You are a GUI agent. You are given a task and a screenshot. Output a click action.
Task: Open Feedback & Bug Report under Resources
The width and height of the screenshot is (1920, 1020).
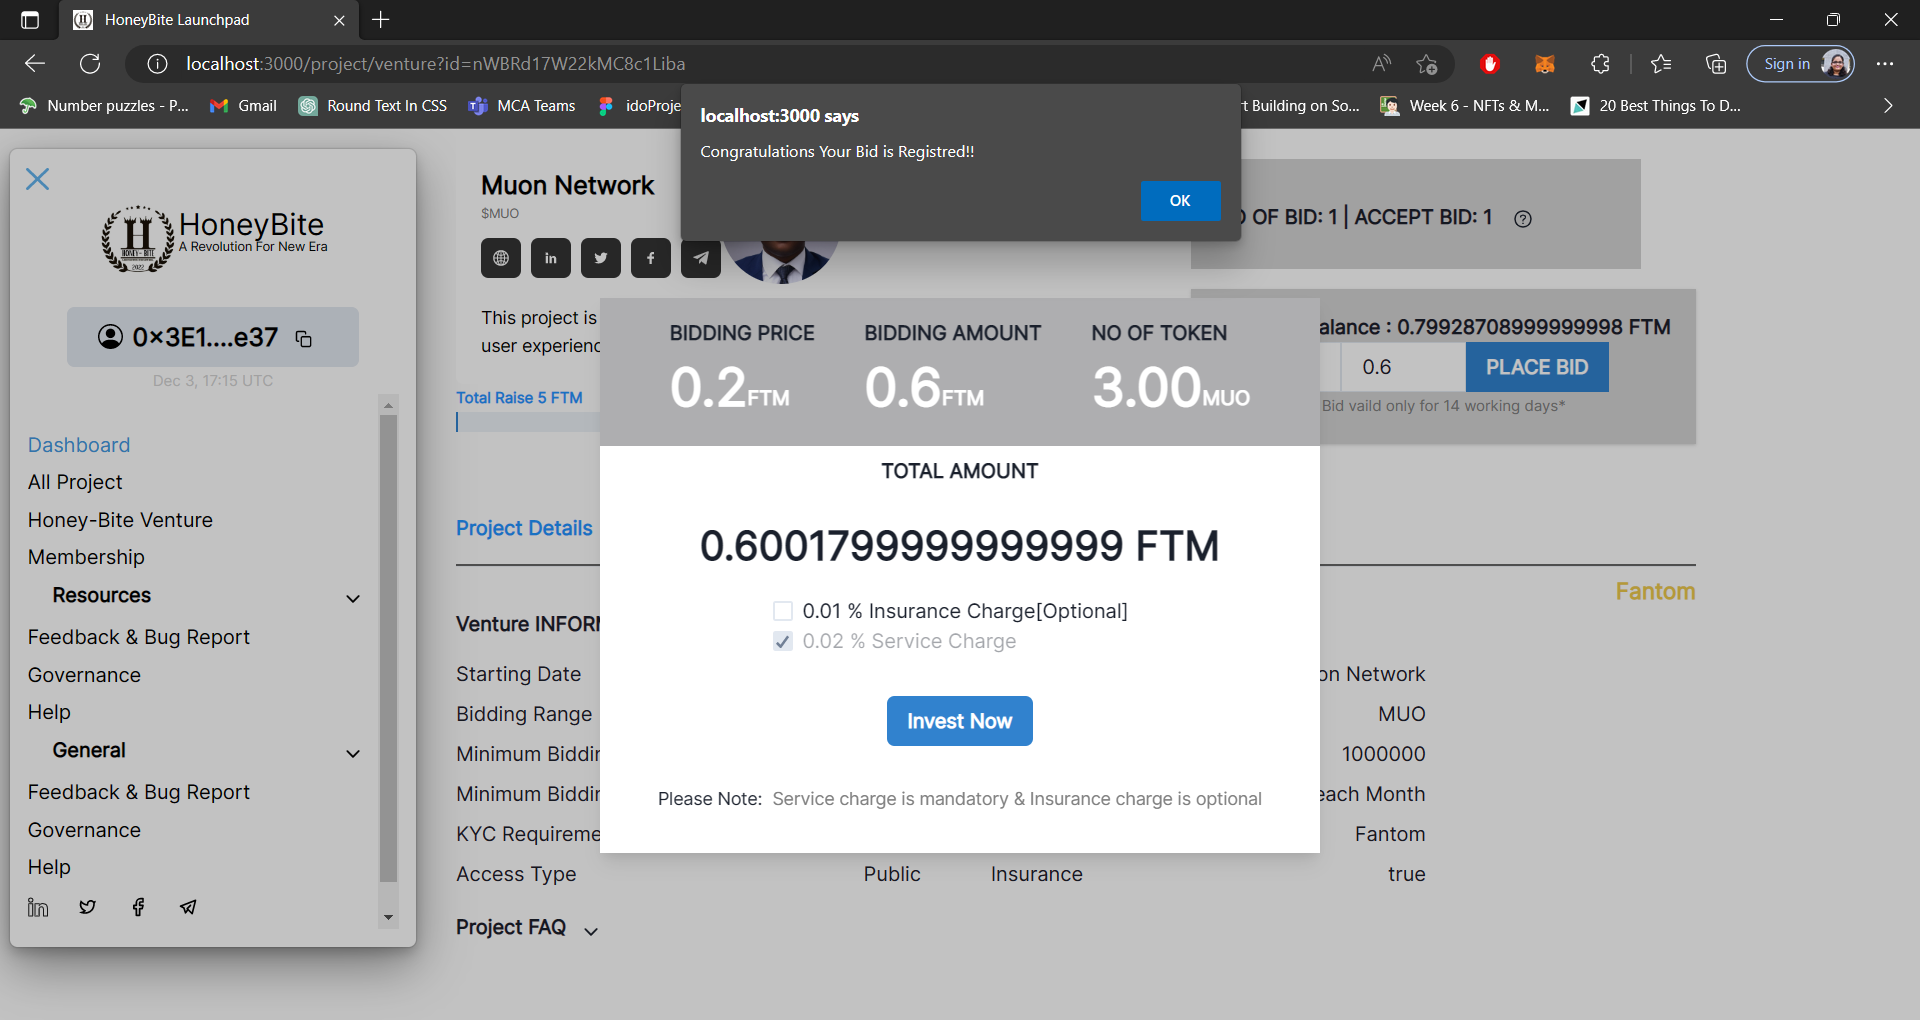139,637
